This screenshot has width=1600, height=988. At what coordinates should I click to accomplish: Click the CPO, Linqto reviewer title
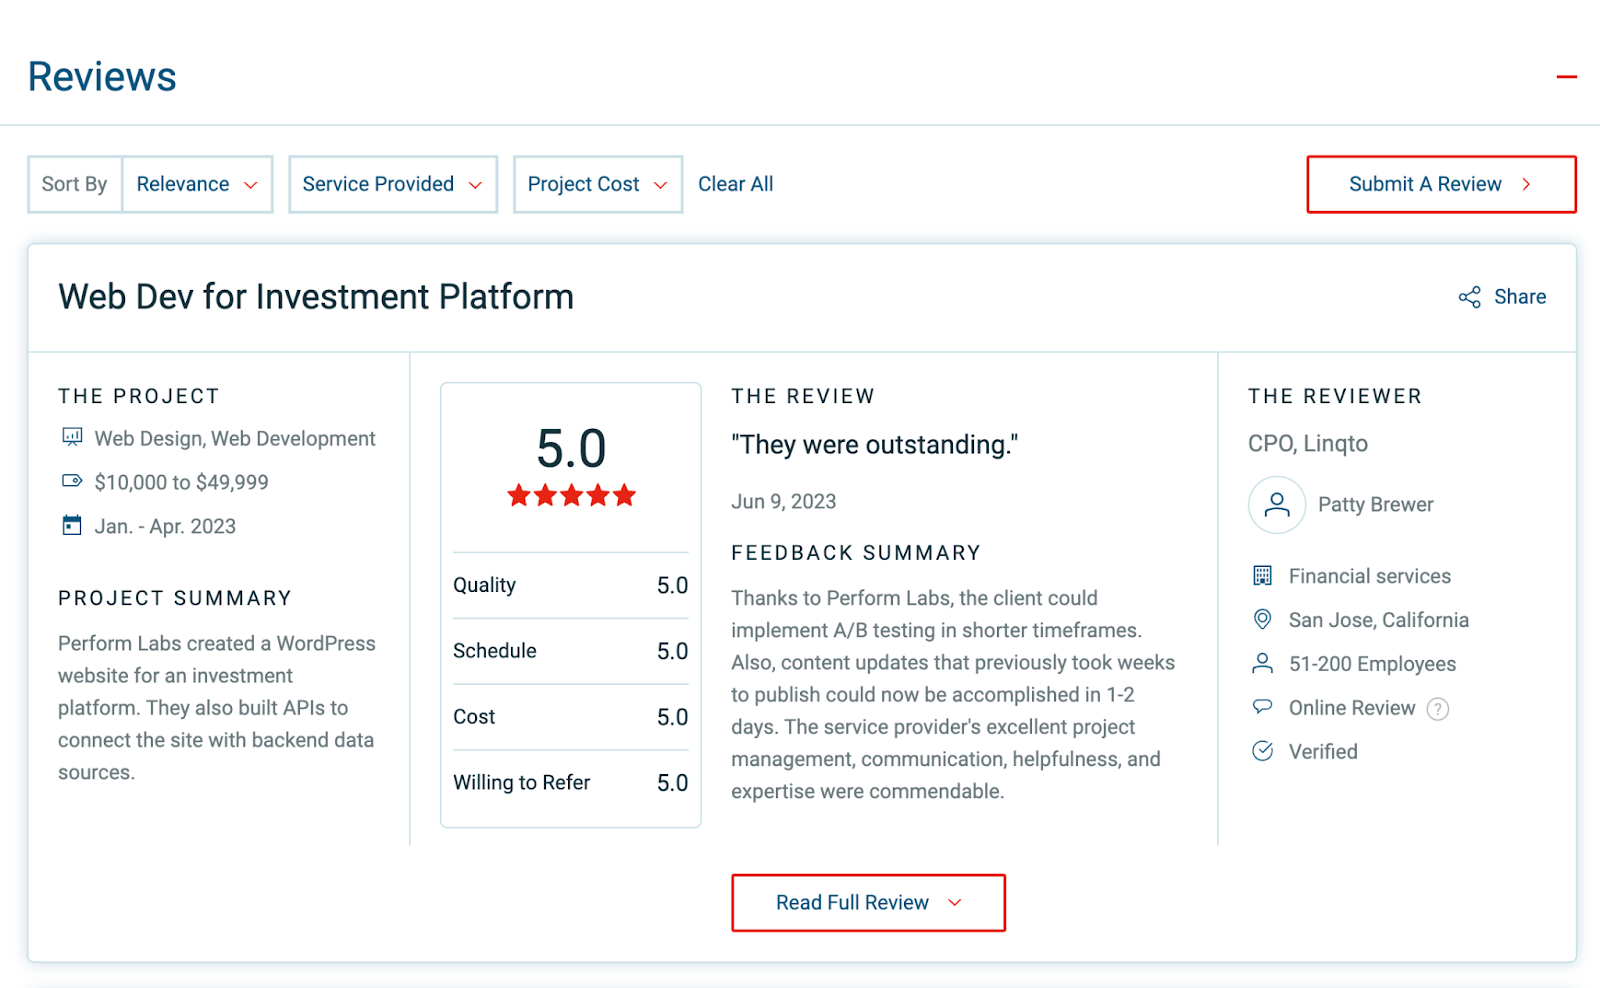(x=1308, y=444)
